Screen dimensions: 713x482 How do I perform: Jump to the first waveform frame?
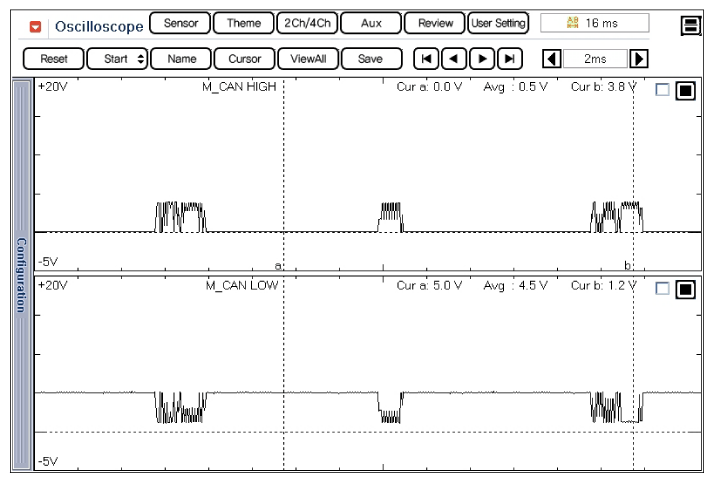coord(427,59)
